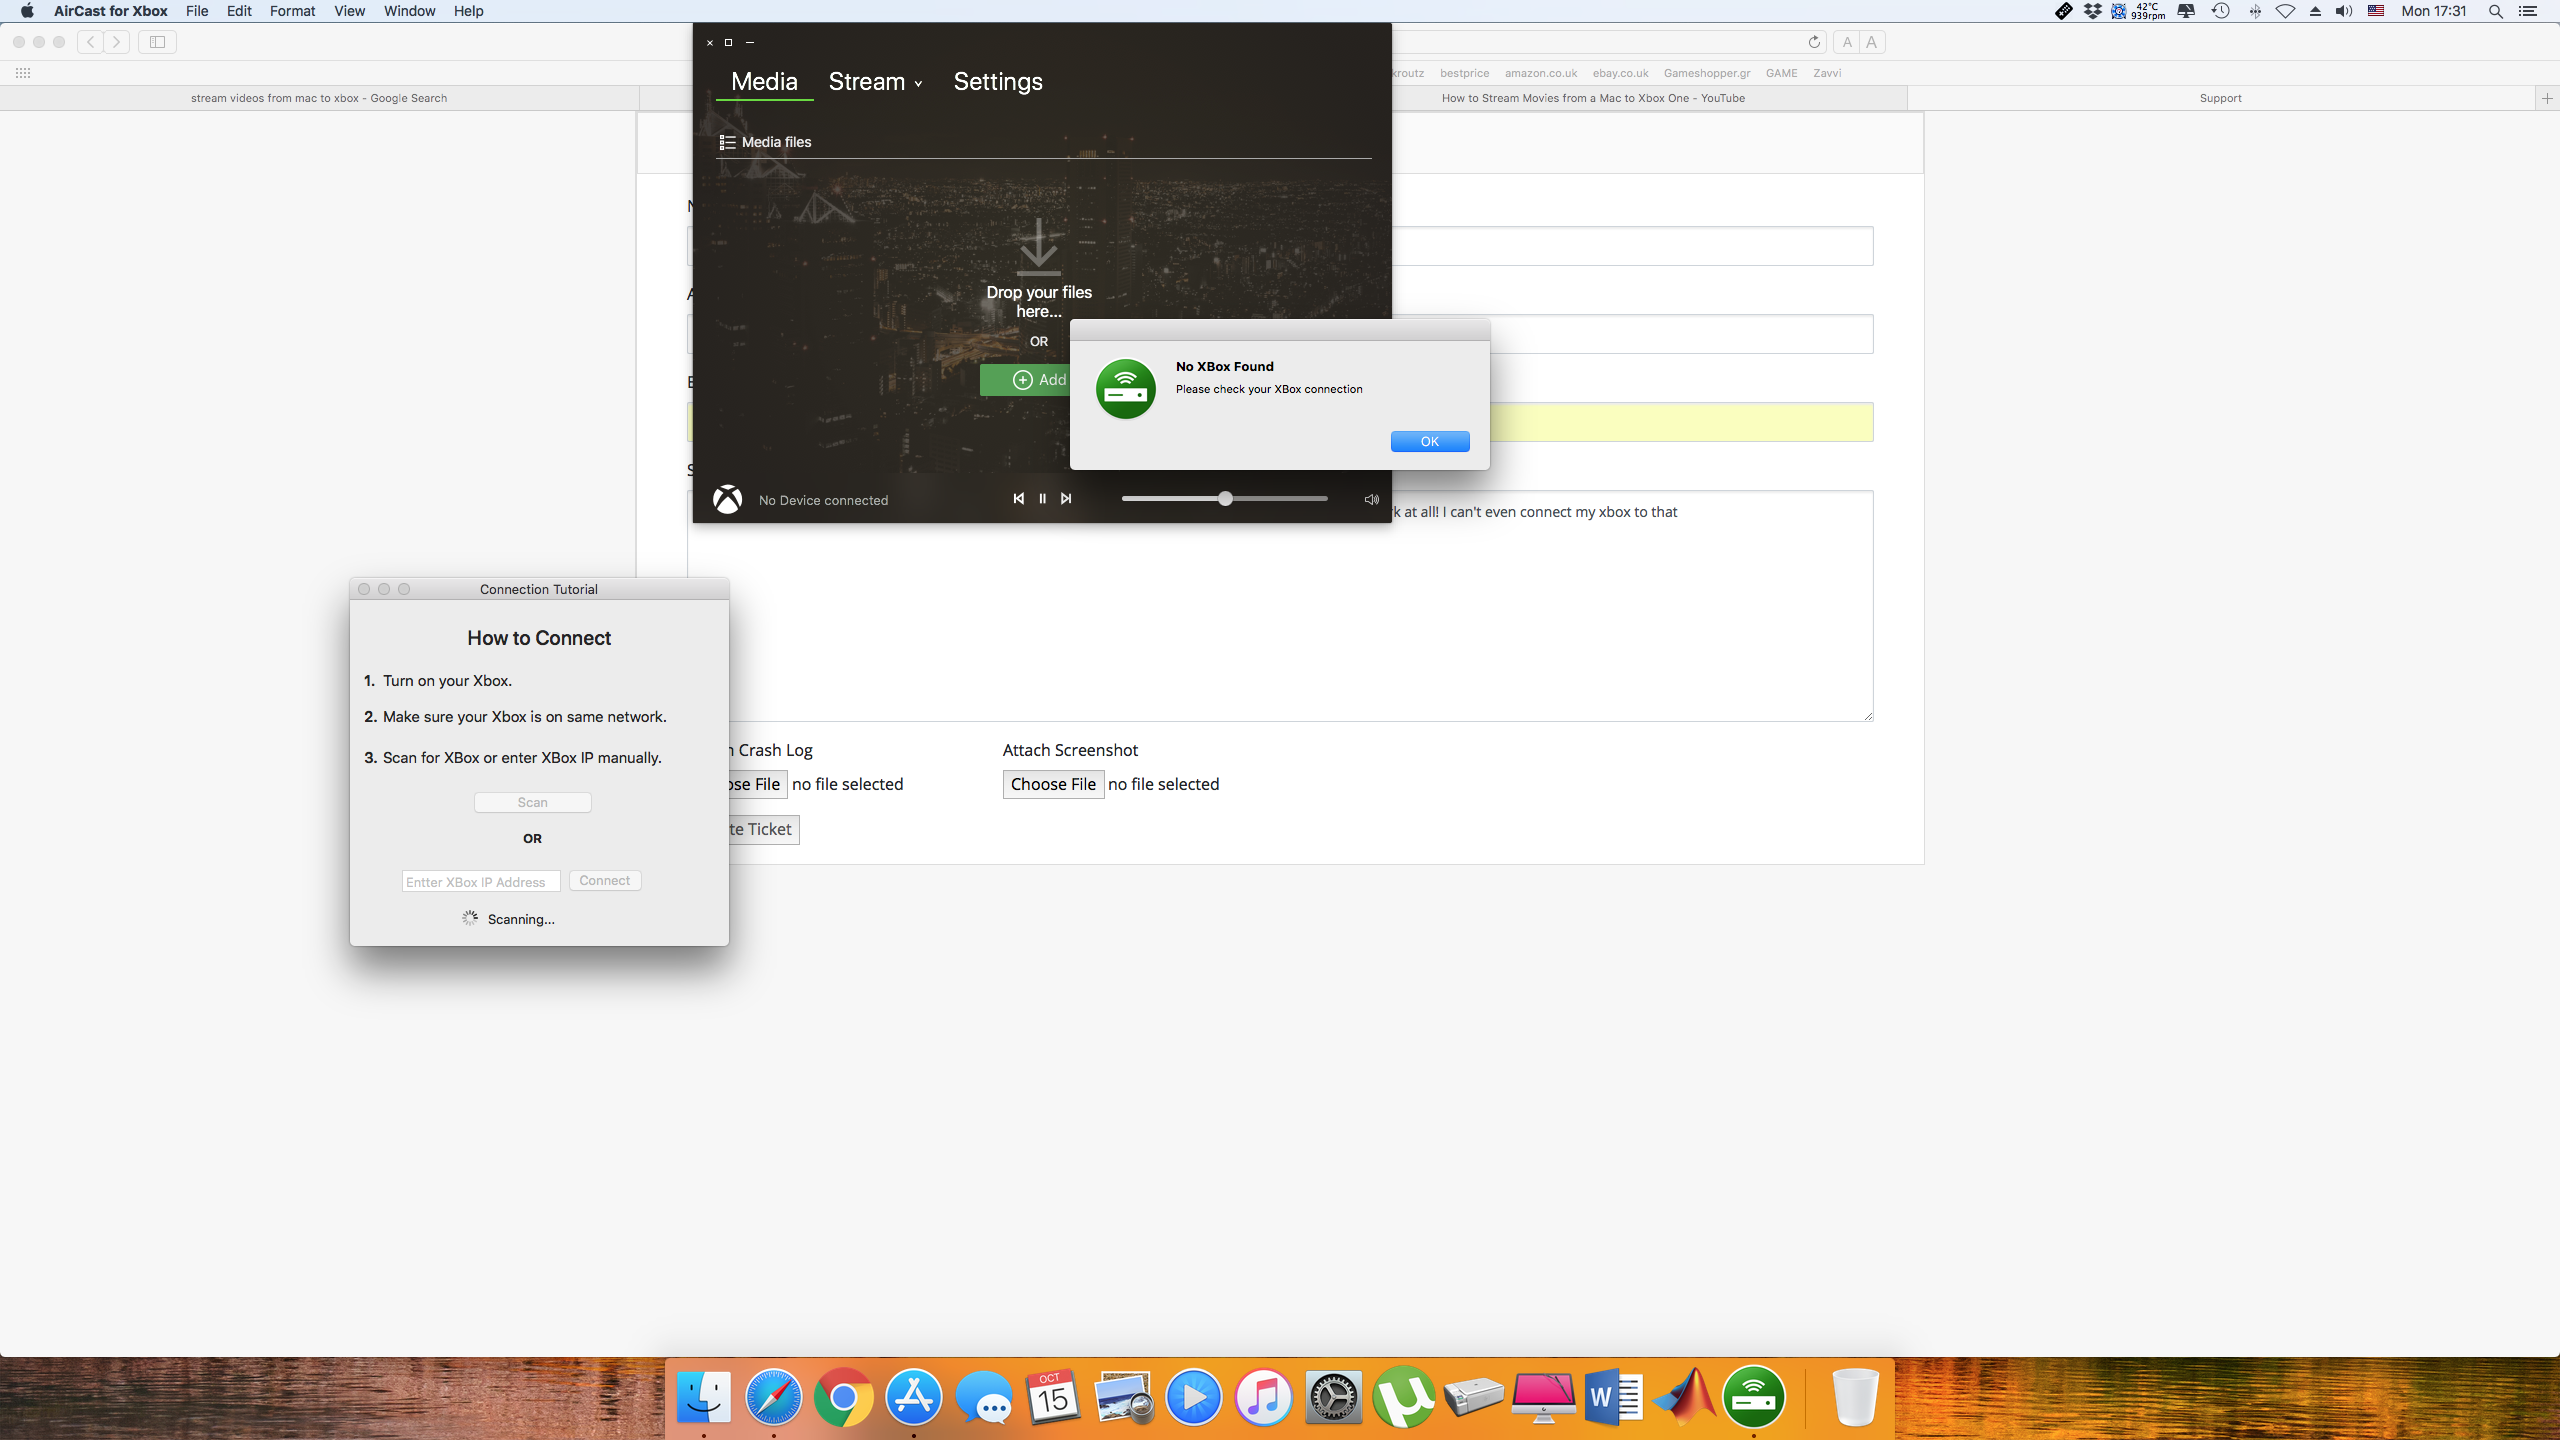Open System Preferences from the Dock
The height and width of the screenshot is (1440, 2560).
[x=1333, y=1397]
